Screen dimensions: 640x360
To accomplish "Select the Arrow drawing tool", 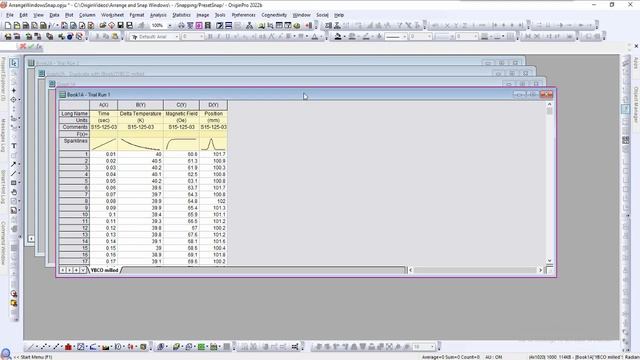I will pyautogui.click(x=13, y=164).
